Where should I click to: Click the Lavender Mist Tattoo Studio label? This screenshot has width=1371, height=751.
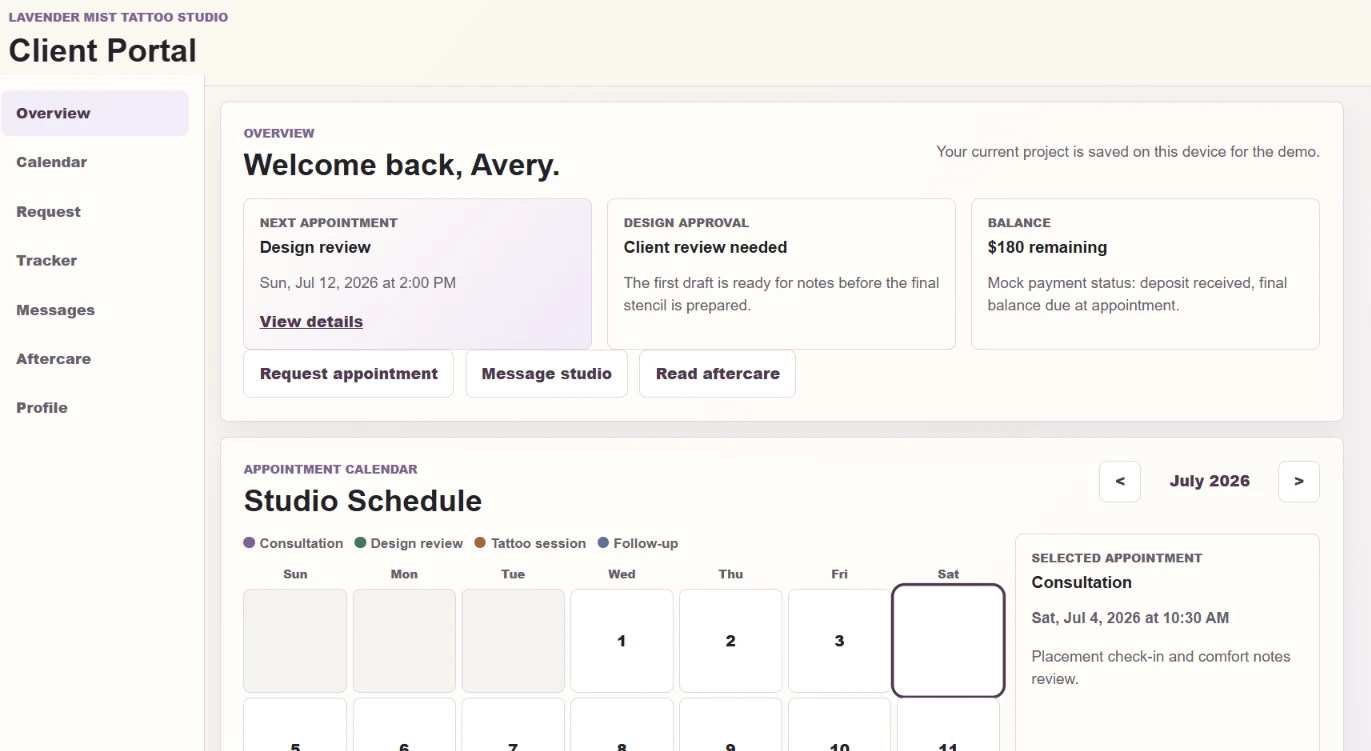118,17
